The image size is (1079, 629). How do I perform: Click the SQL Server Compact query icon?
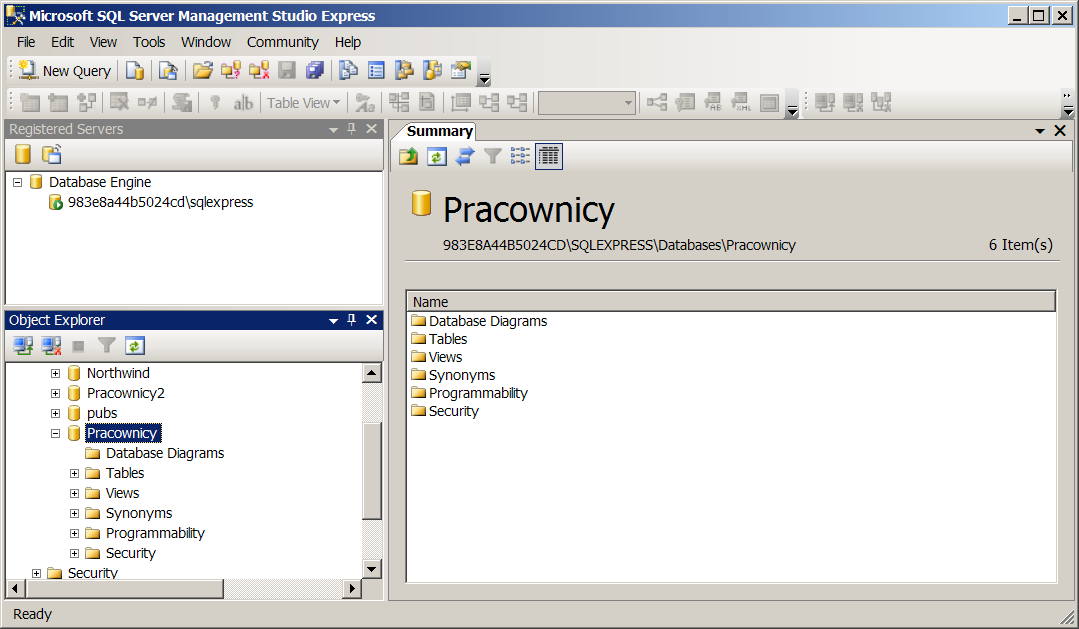[168, 70]
